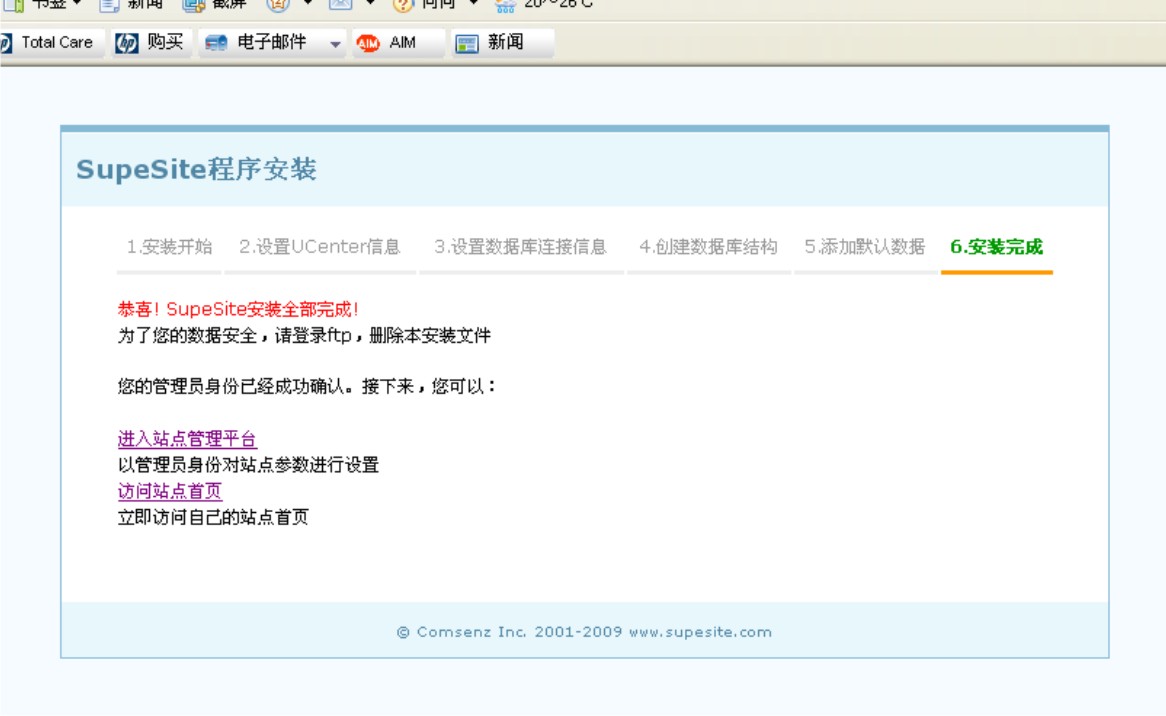Click the SupeSite程序安装 page heading
Viewport: 1166px width, 716px height.
pyautogui.click(x=196, y=170)
